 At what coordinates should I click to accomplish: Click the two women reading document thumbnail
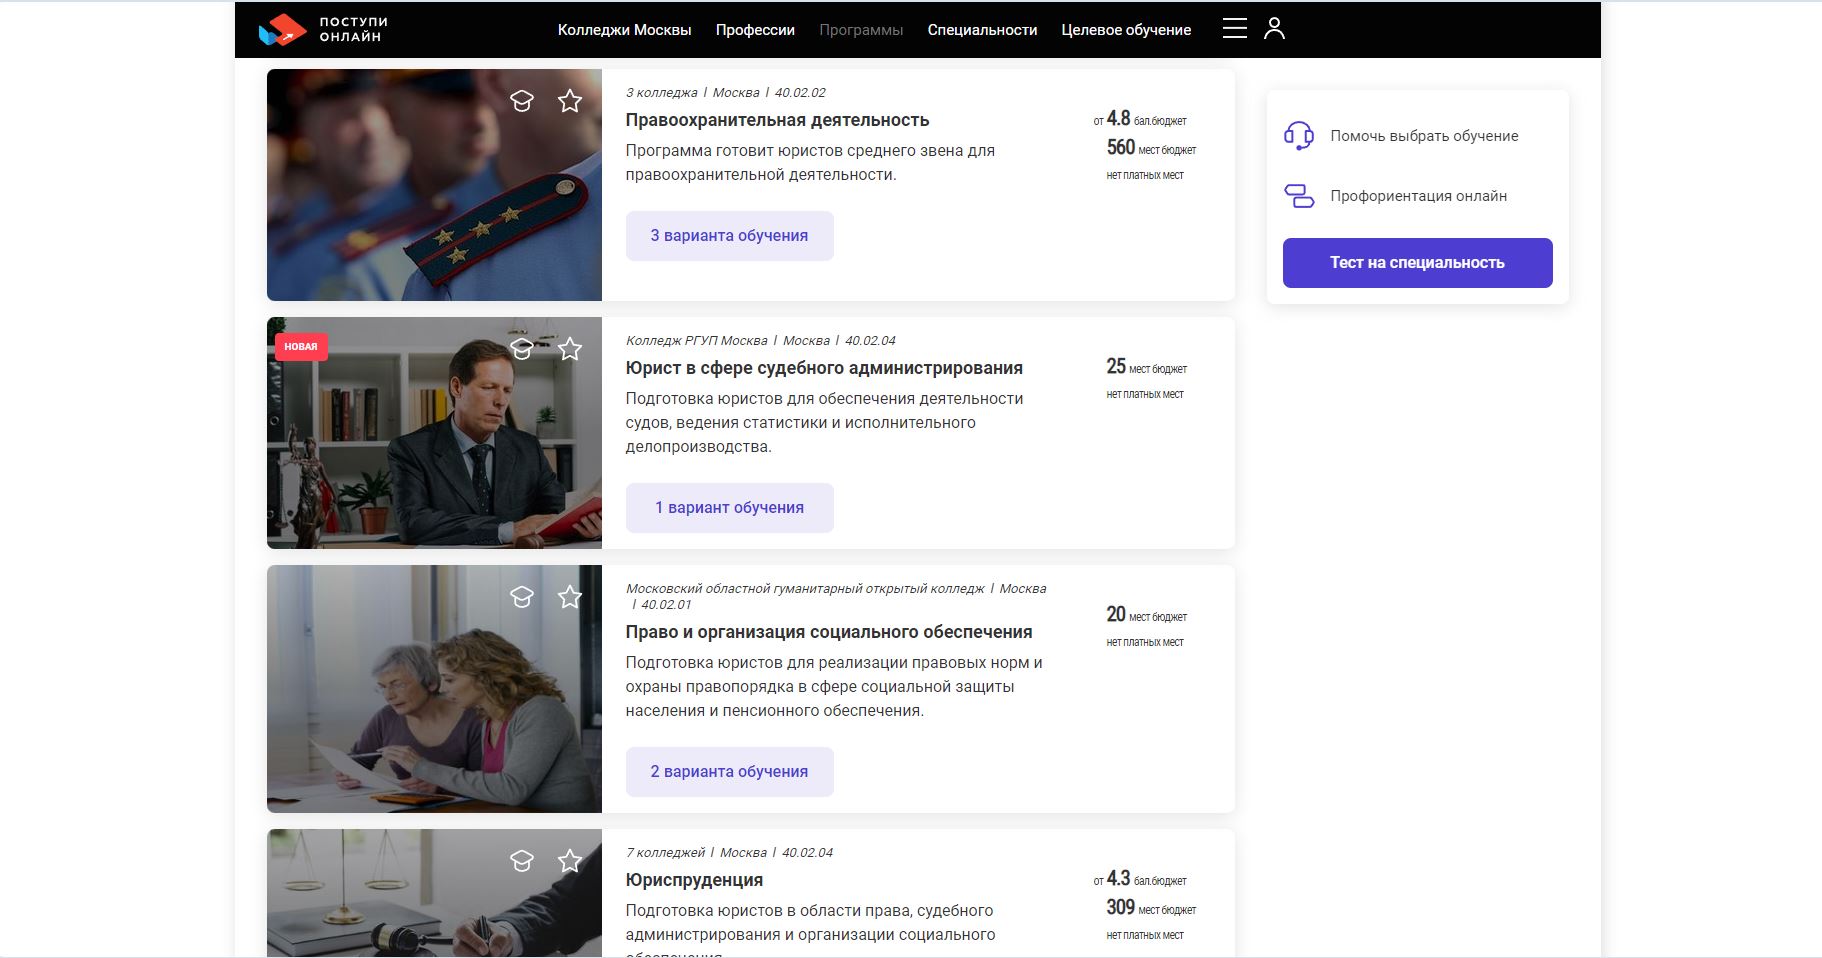(434, 689)
